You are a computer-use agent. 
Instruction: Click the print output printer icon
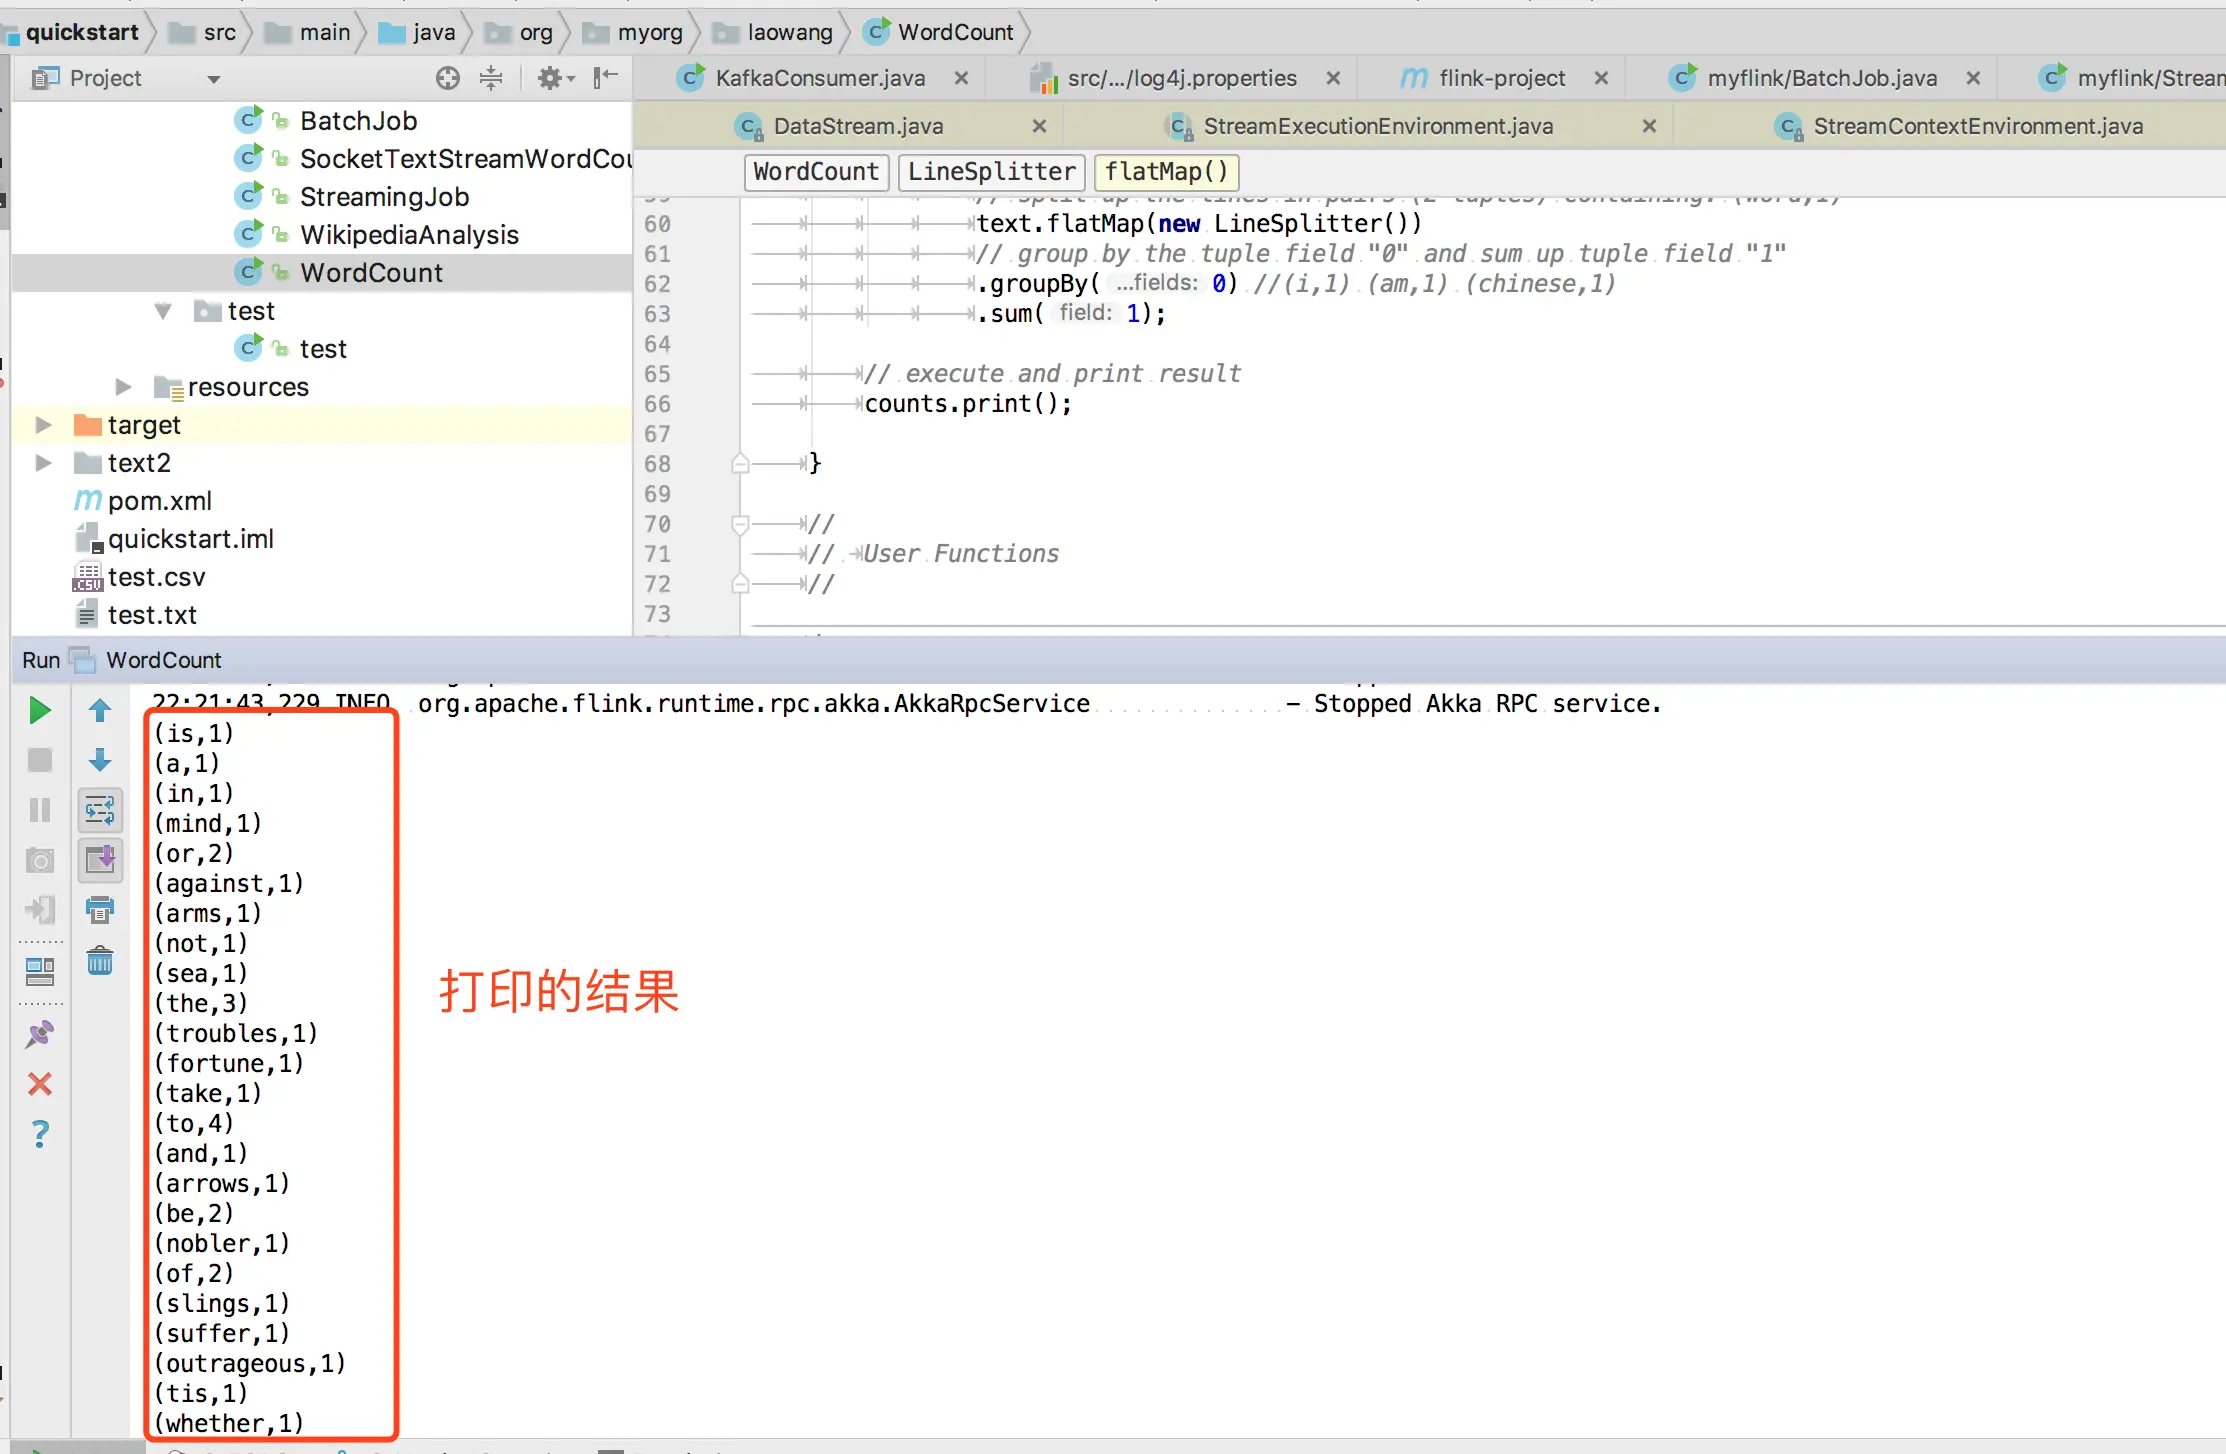coord(100,910)
